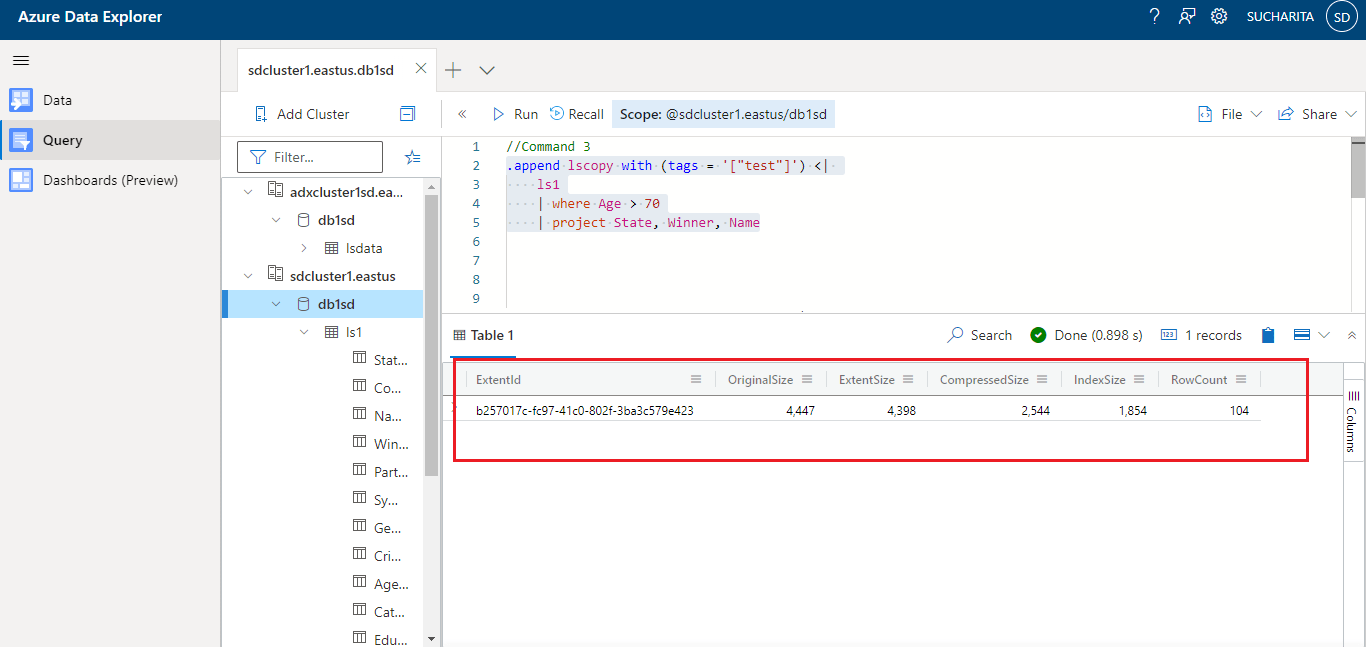
Task: Click the Done (0.898 s) status
Action: click(x=1086, y=335)
